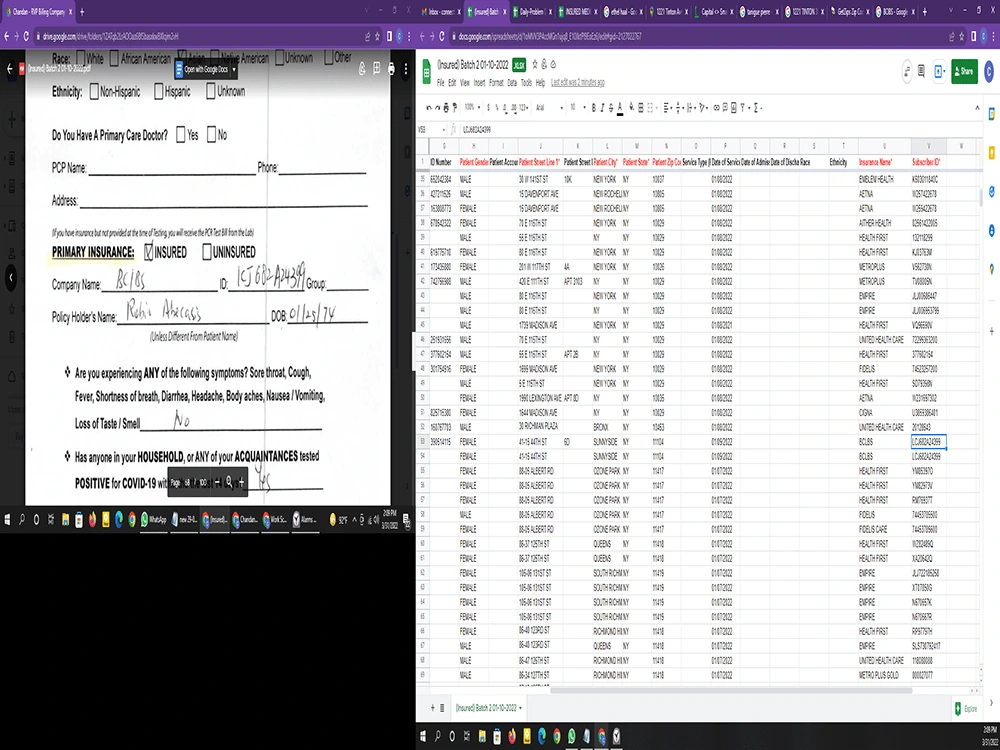Open the horizontal align dropdown
This screenshot has width=1000, height=750.
pos(667,108)
